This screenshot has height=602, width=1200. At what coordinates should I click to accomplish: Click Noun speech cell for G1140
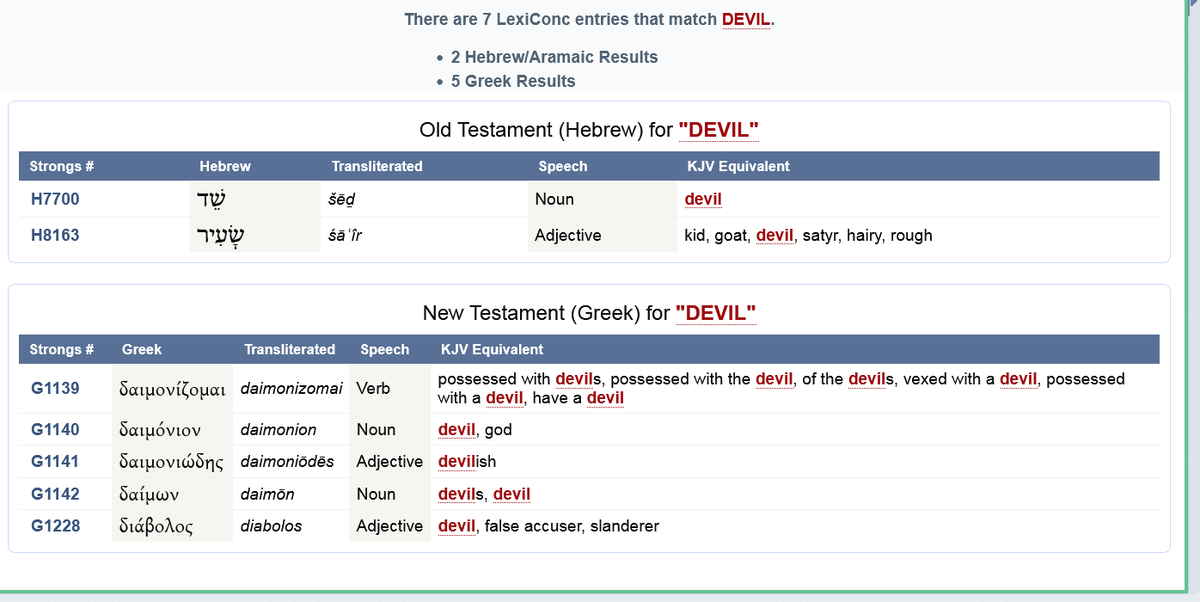(x=376, y=429)
